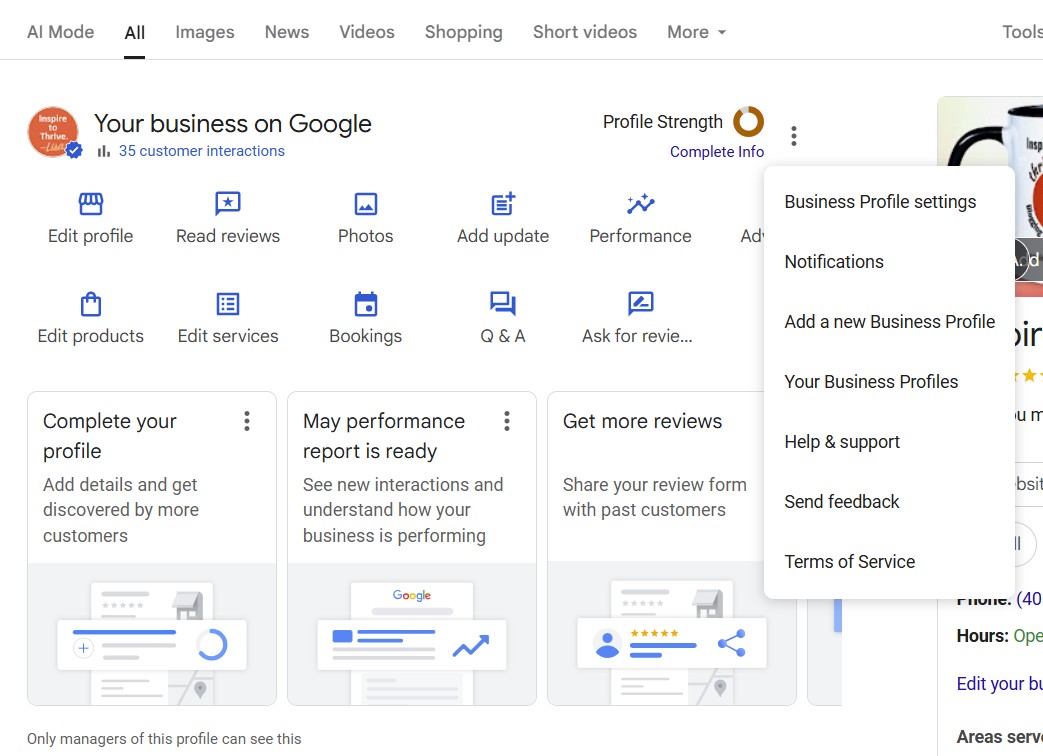This screenshot has width=1043, height=756.
Task: Open the Q & A chat icon
Action: tap(503, 304)
